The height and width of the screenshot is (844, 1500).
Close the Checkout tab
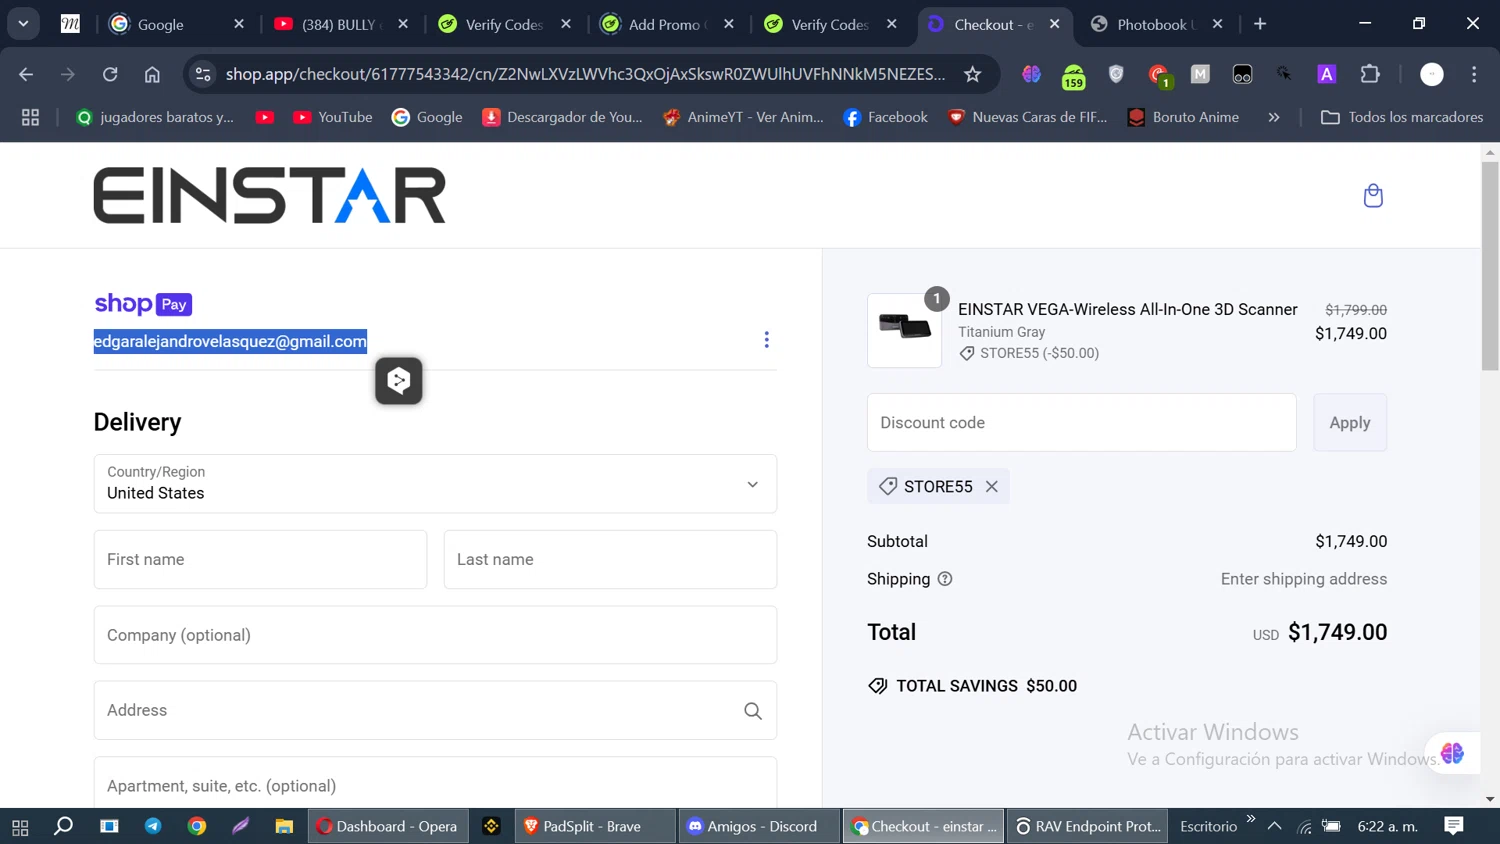click(x=1054, y=24)
